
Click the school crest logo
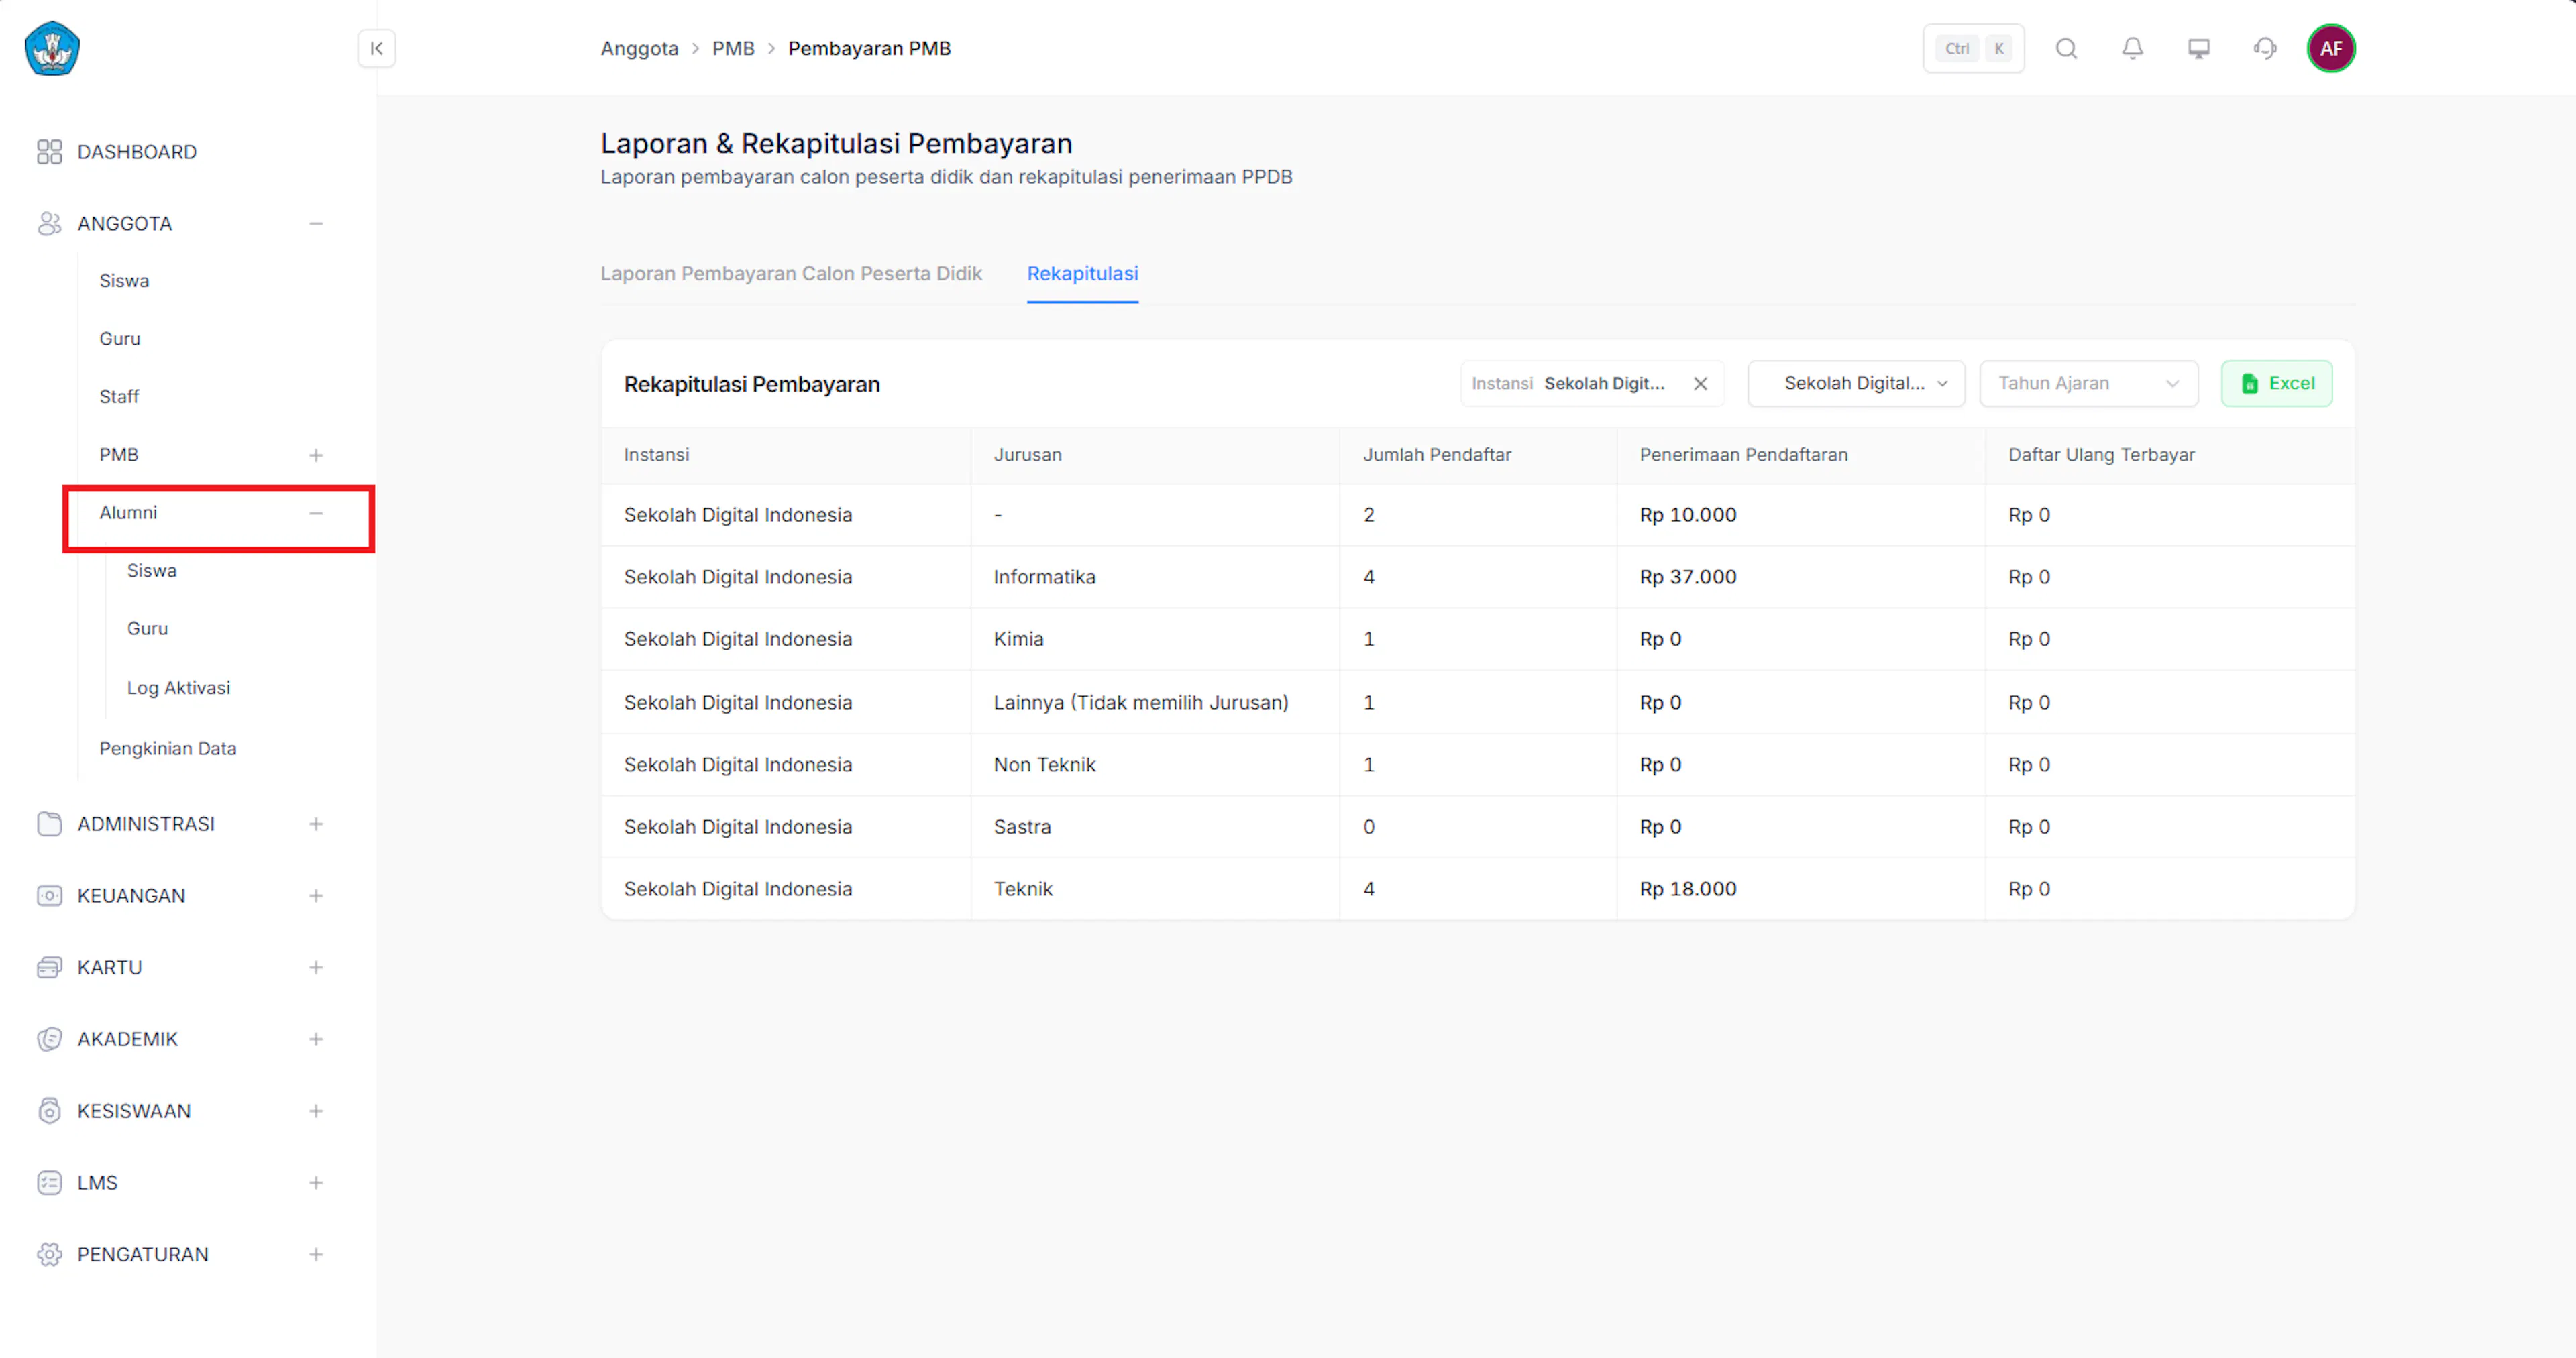click(52, 48)
